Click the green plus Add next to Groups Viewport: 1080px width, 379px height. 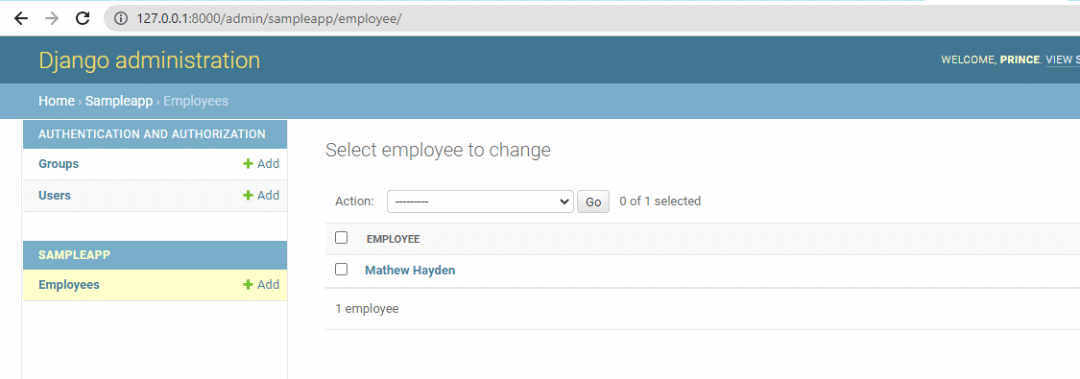click(x=261, y=164)
